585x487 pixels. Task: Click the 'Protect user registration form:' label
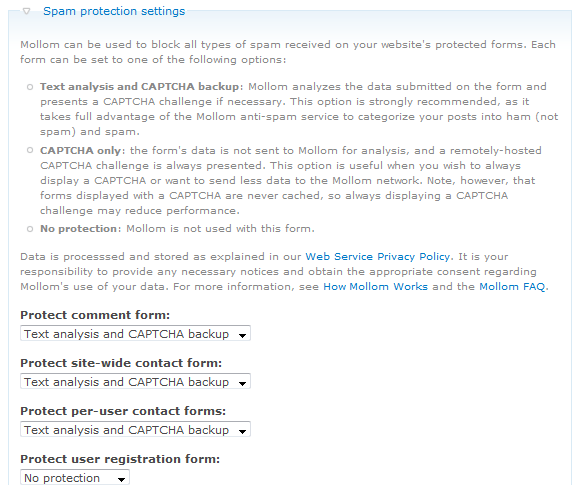click(120, 459)
